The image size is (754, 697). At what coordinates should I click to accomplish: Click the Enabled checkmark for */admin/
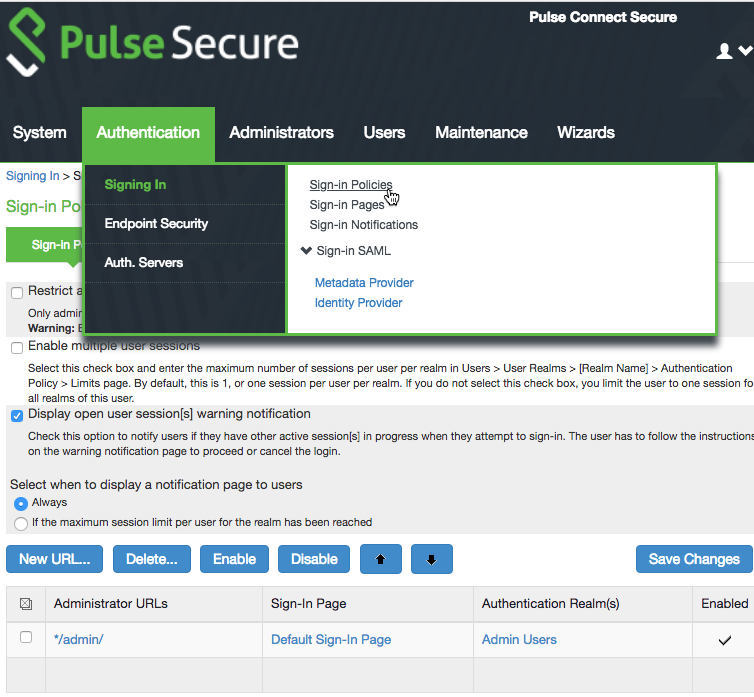click(725, 640)
